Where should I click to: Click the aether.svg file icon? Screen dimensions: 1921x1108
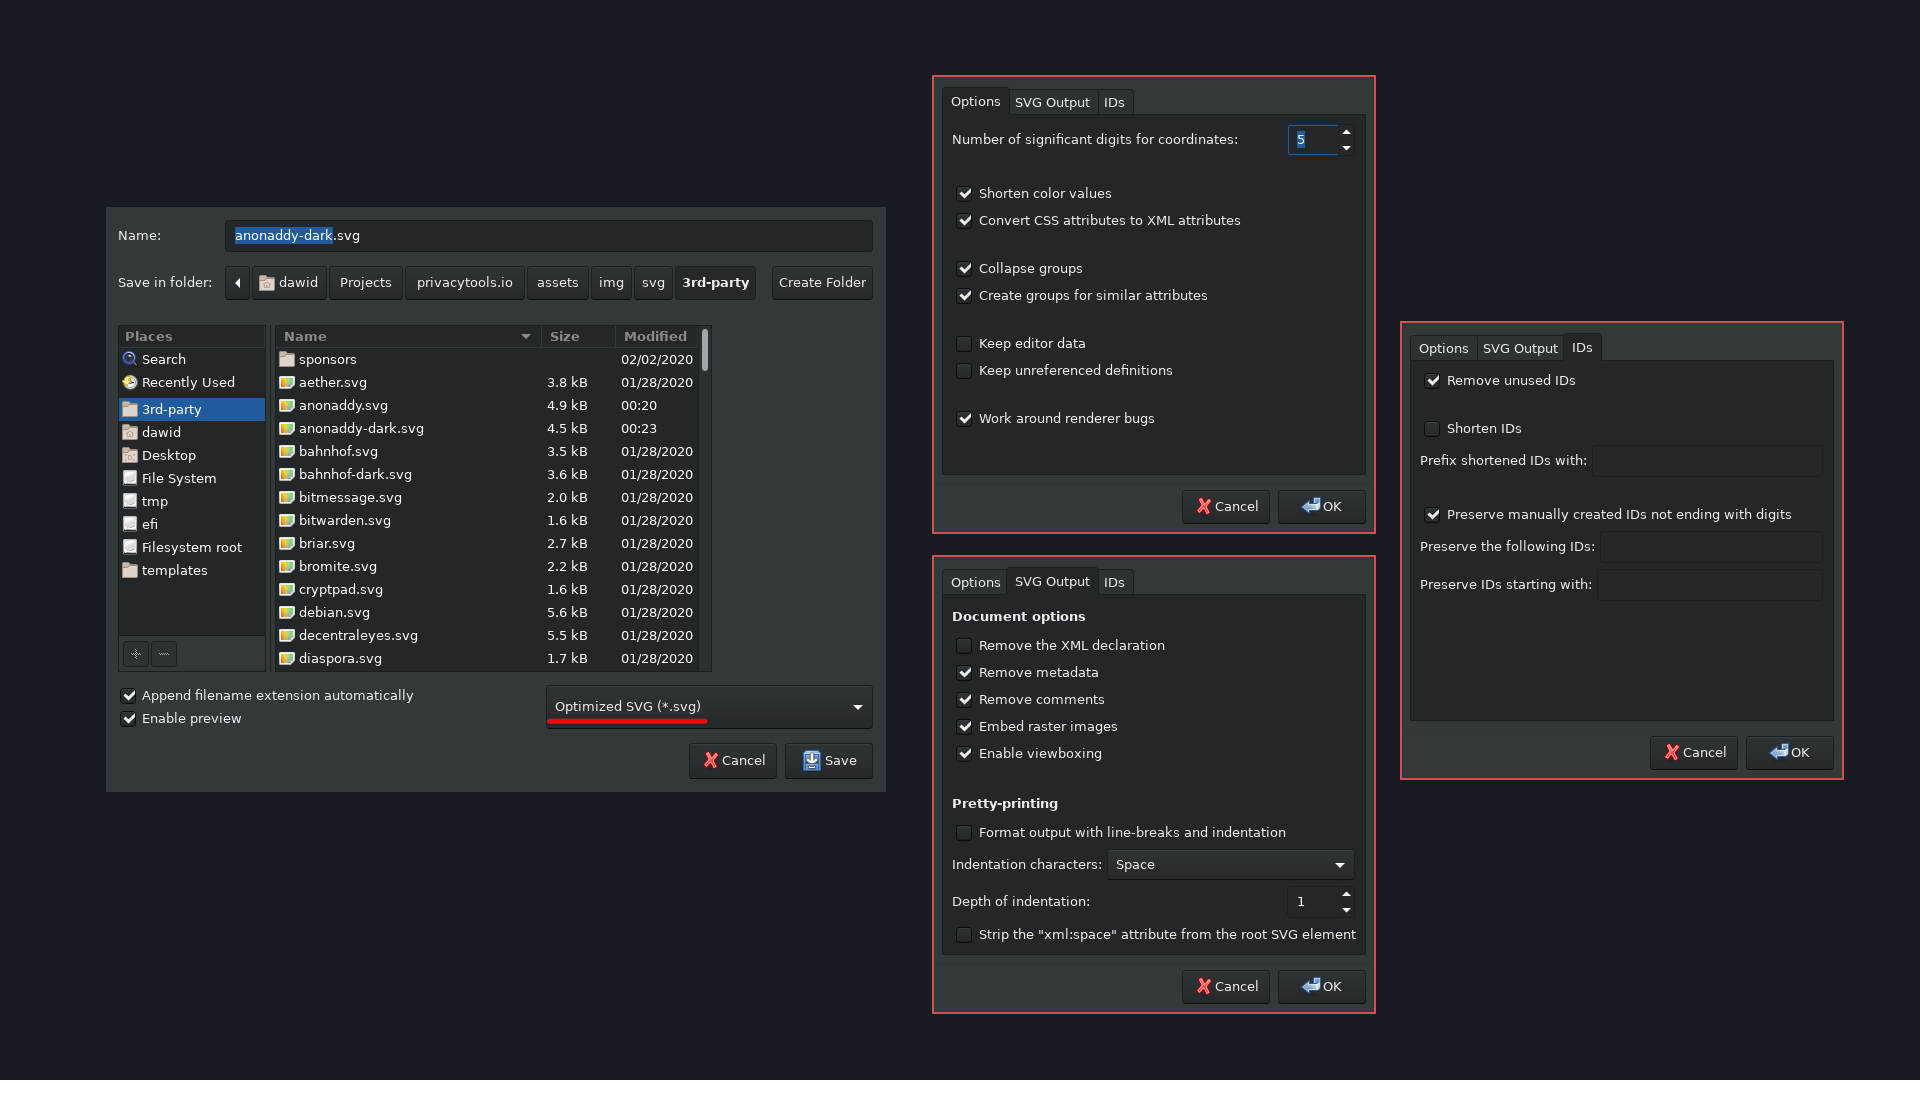point(287,382)
